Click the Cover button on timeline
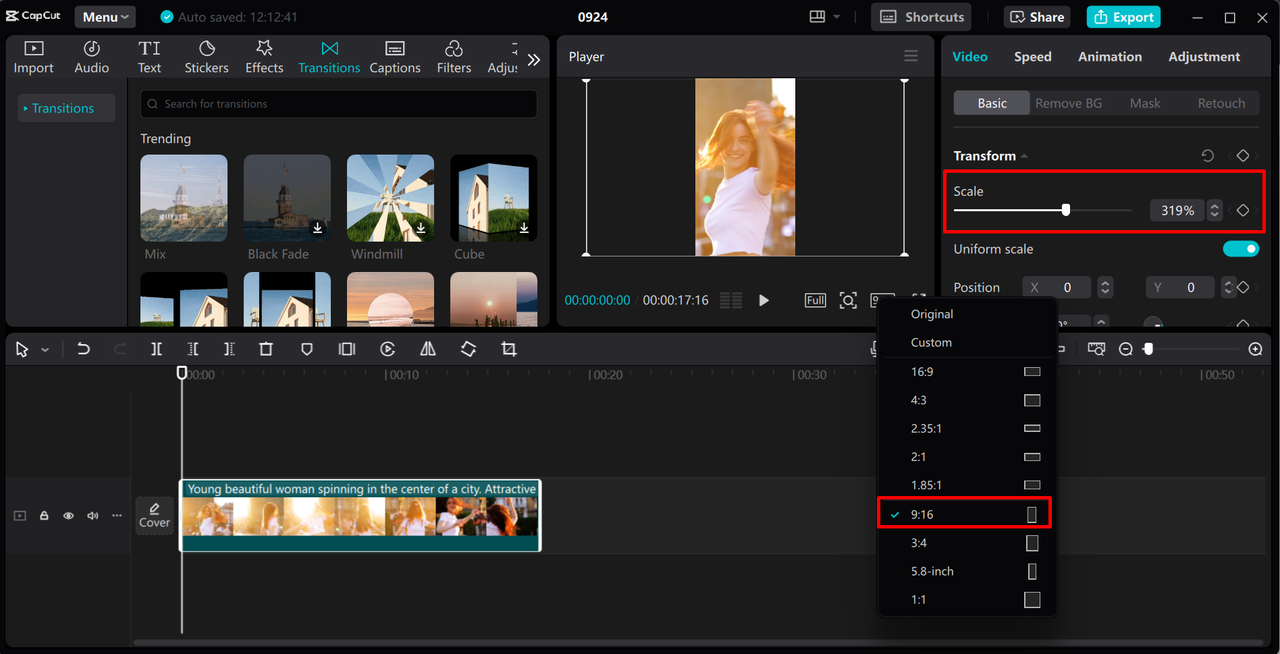Viewport: 1280px width, 654px height. (x=154, y=516)
